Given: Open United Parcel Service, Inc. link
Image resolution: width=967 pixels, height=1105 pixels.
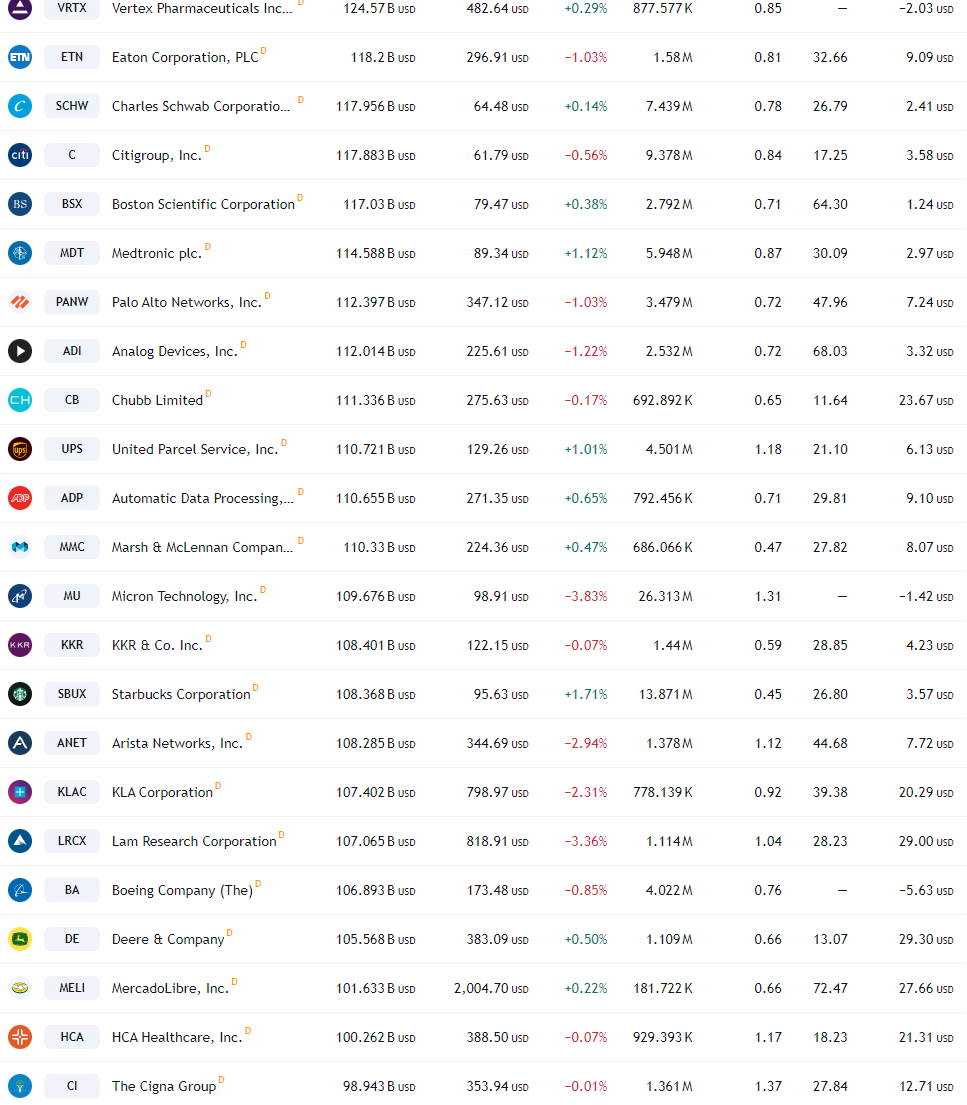Looking at the screenshot, I should (195, 450).
